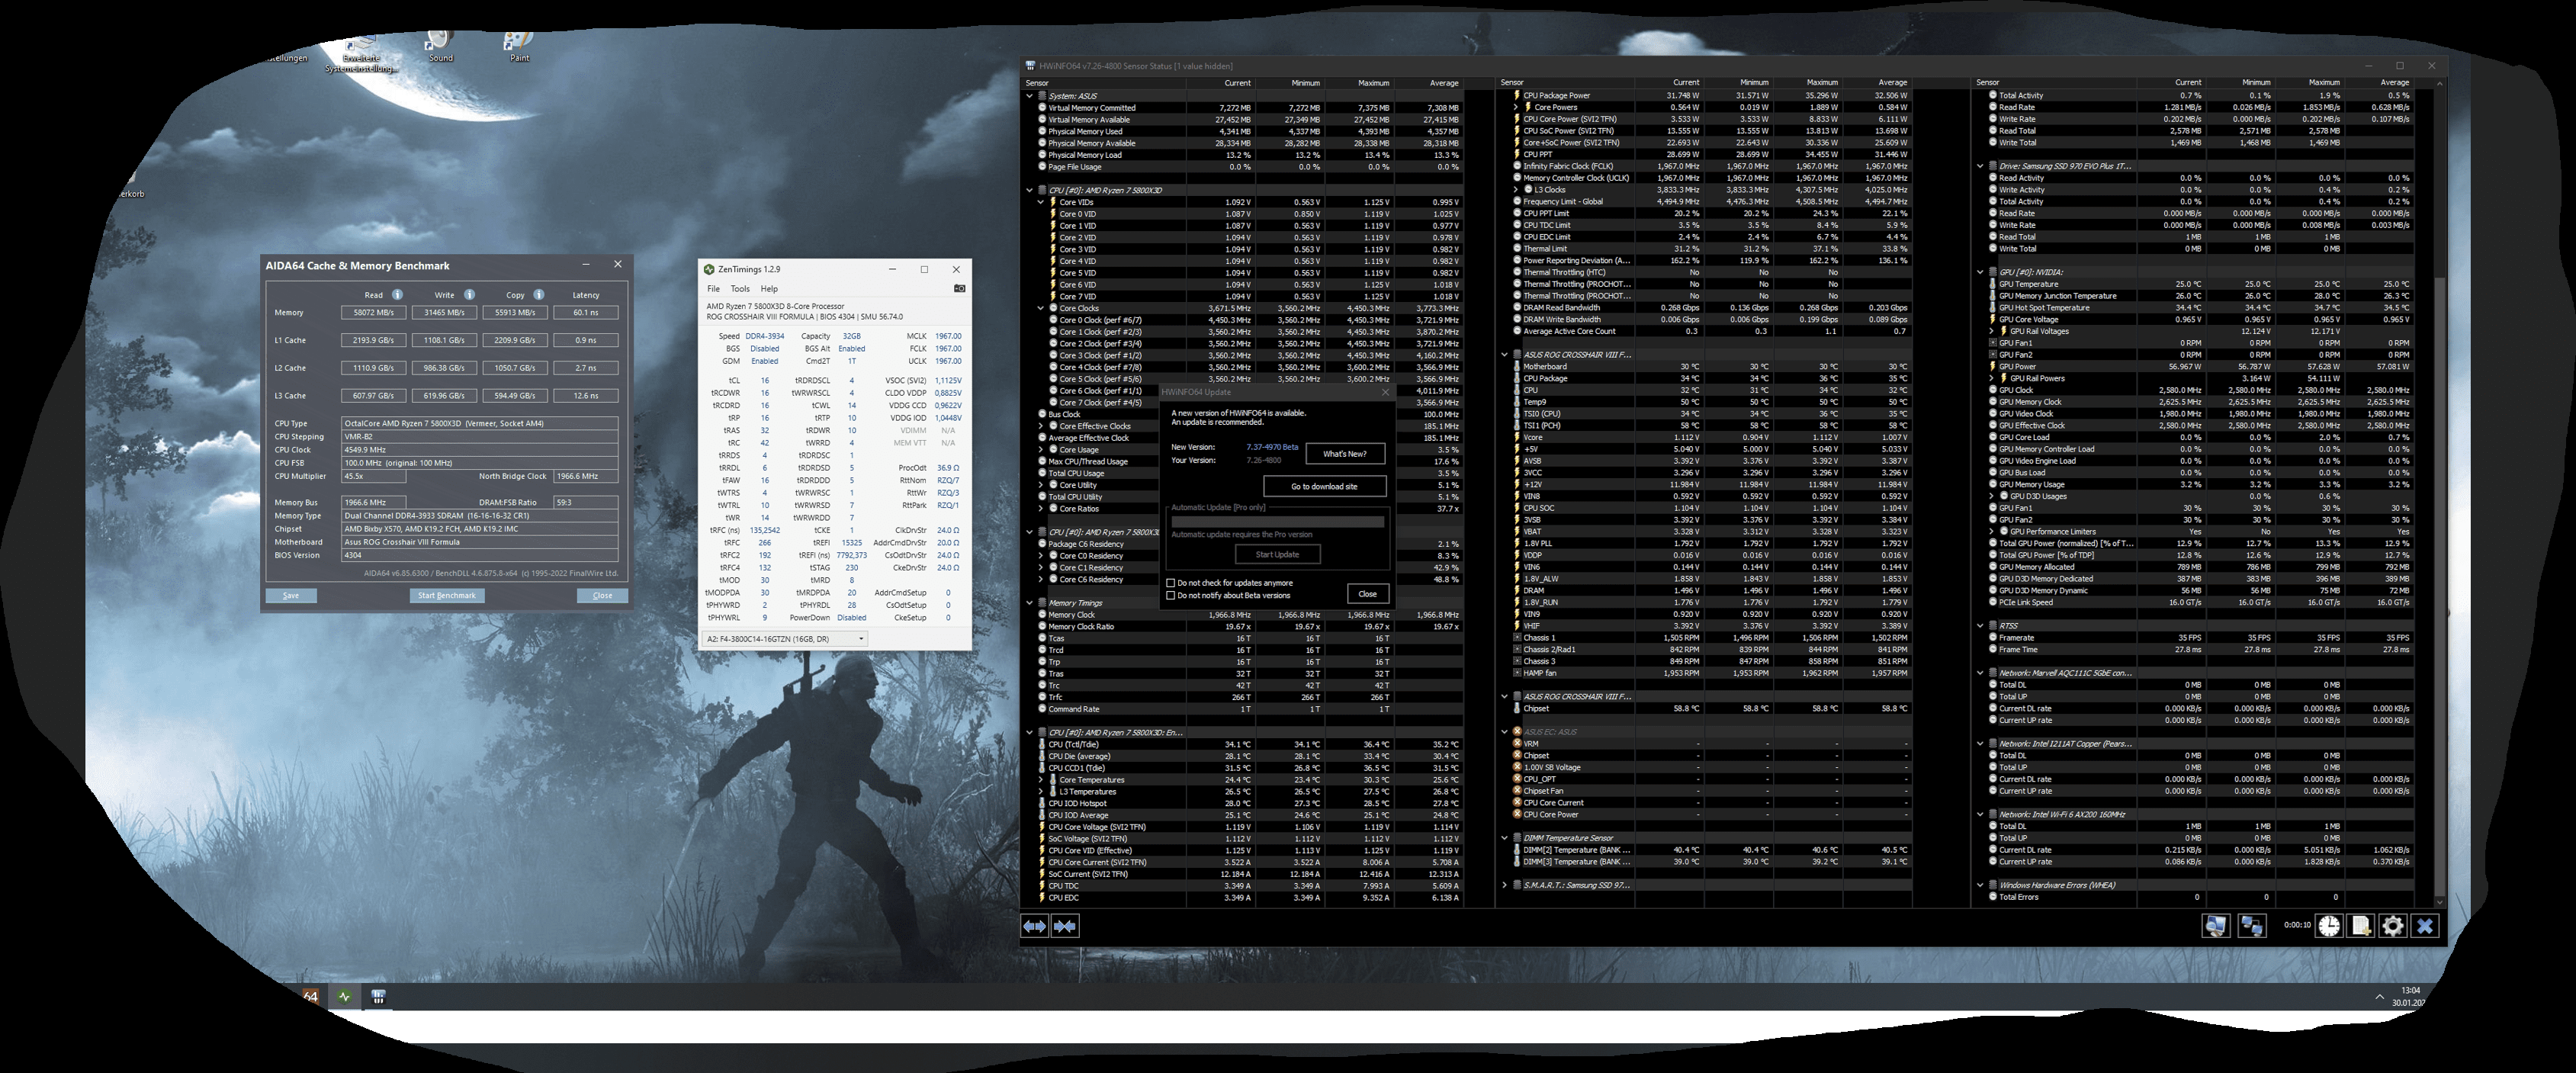Click the HWiNFO sensor window vertical scrollbar

pos(2441,490)
